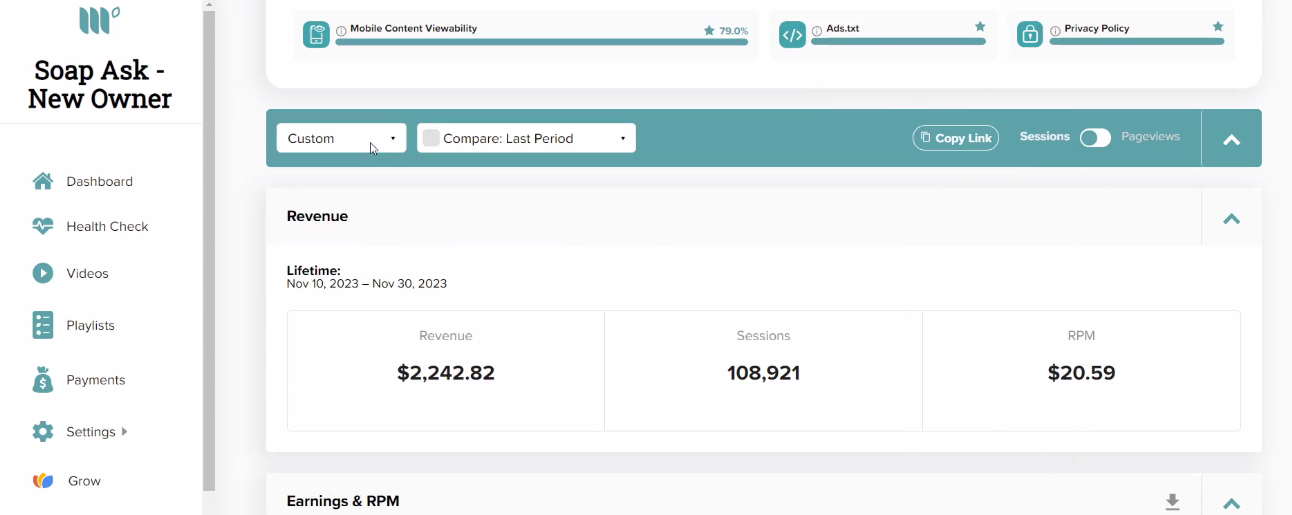Click the Mobile Content Viewability progress bar
The image size is (1292, 515).
tap(542, 42)
